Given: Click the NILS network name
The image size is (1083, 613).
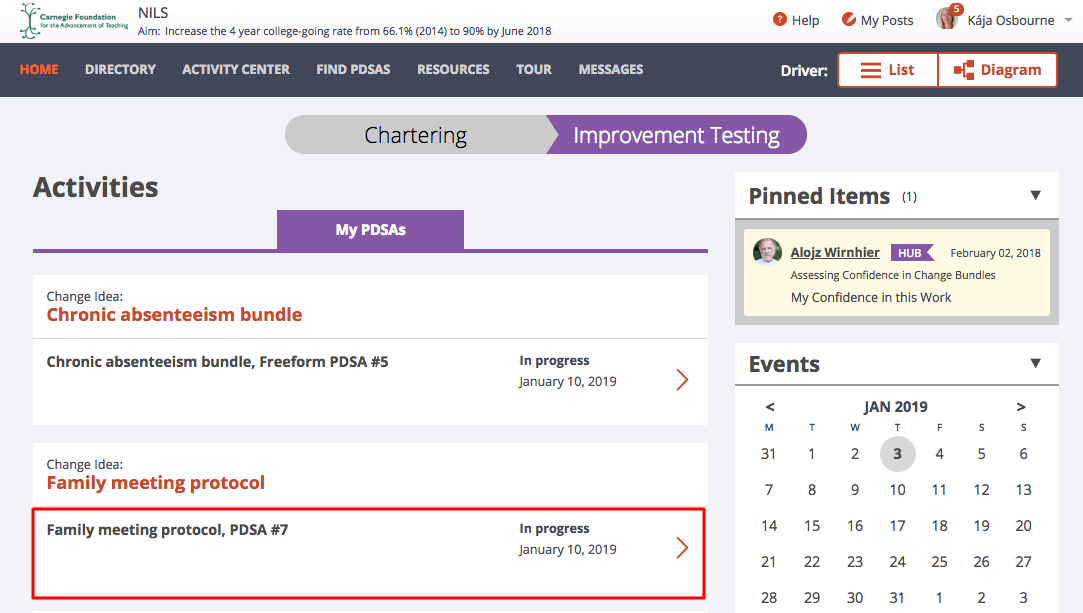Looking at the screenshot, I should (x=153, y=12).
